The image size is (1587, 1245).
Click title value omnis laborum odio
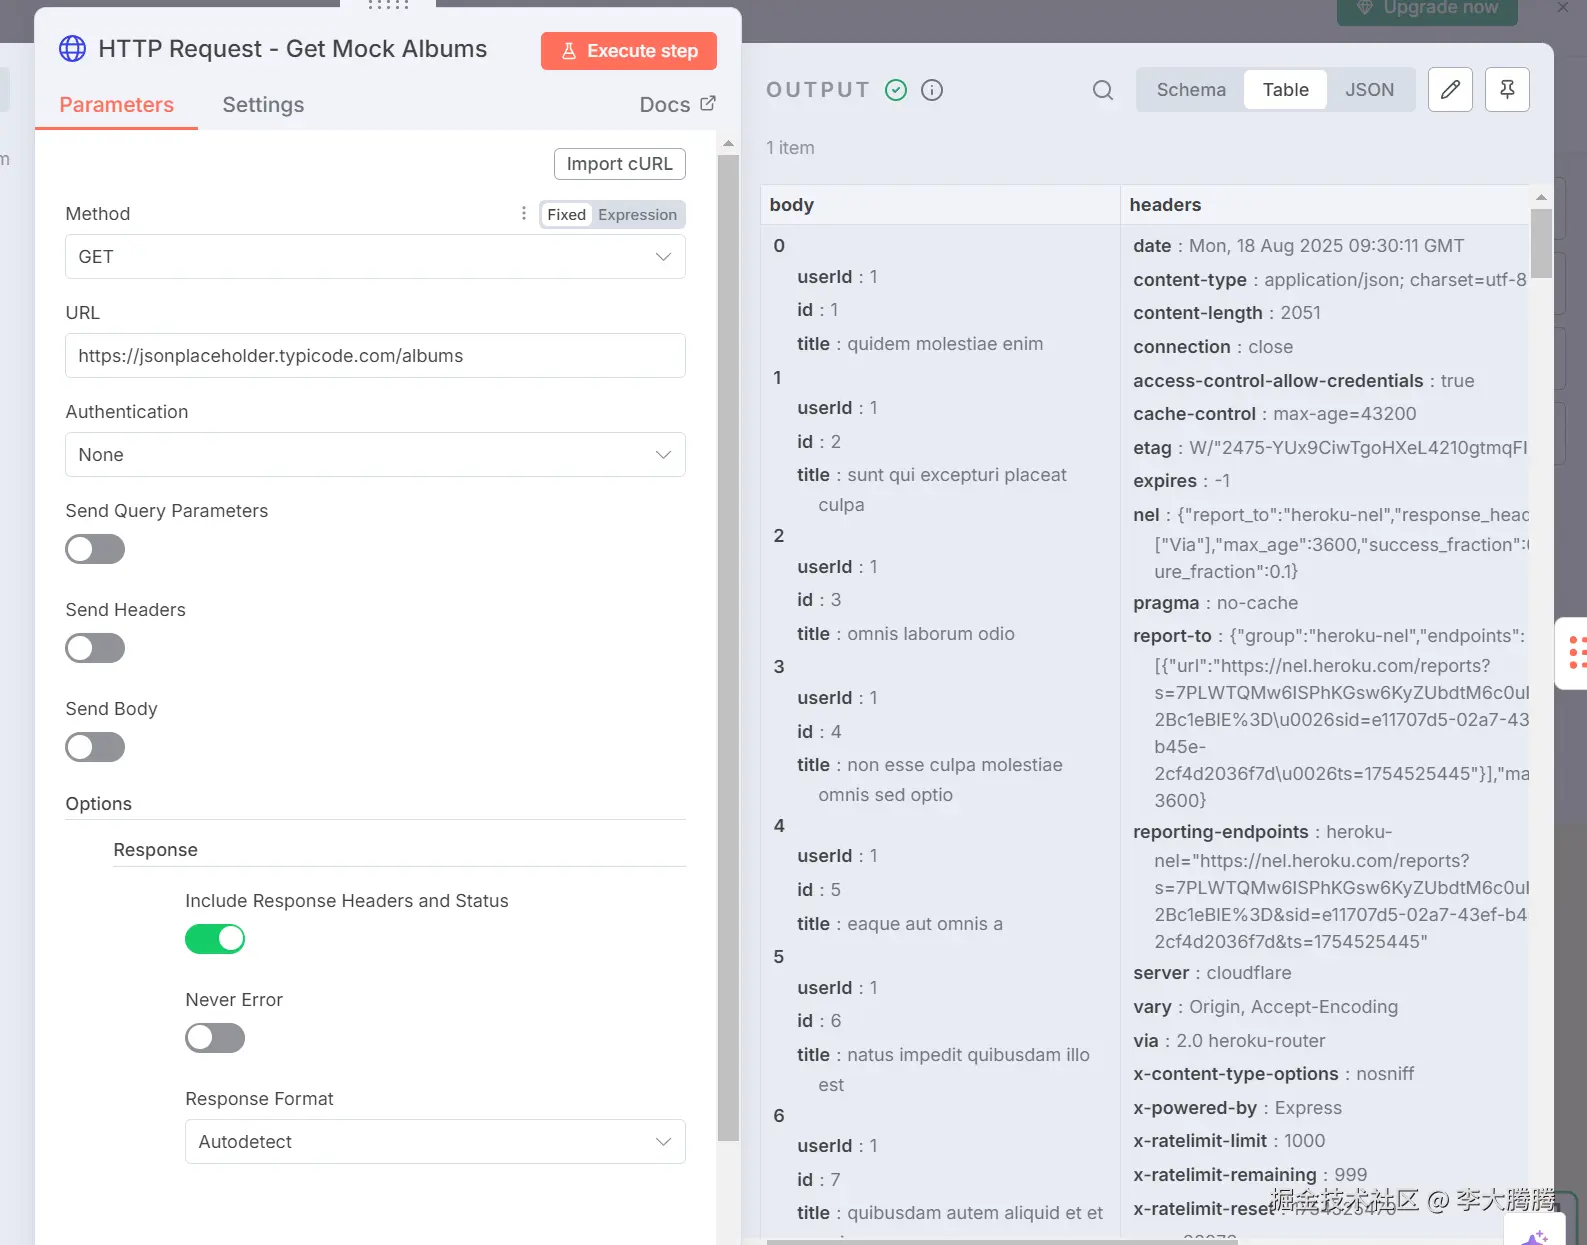pos(931,634)
